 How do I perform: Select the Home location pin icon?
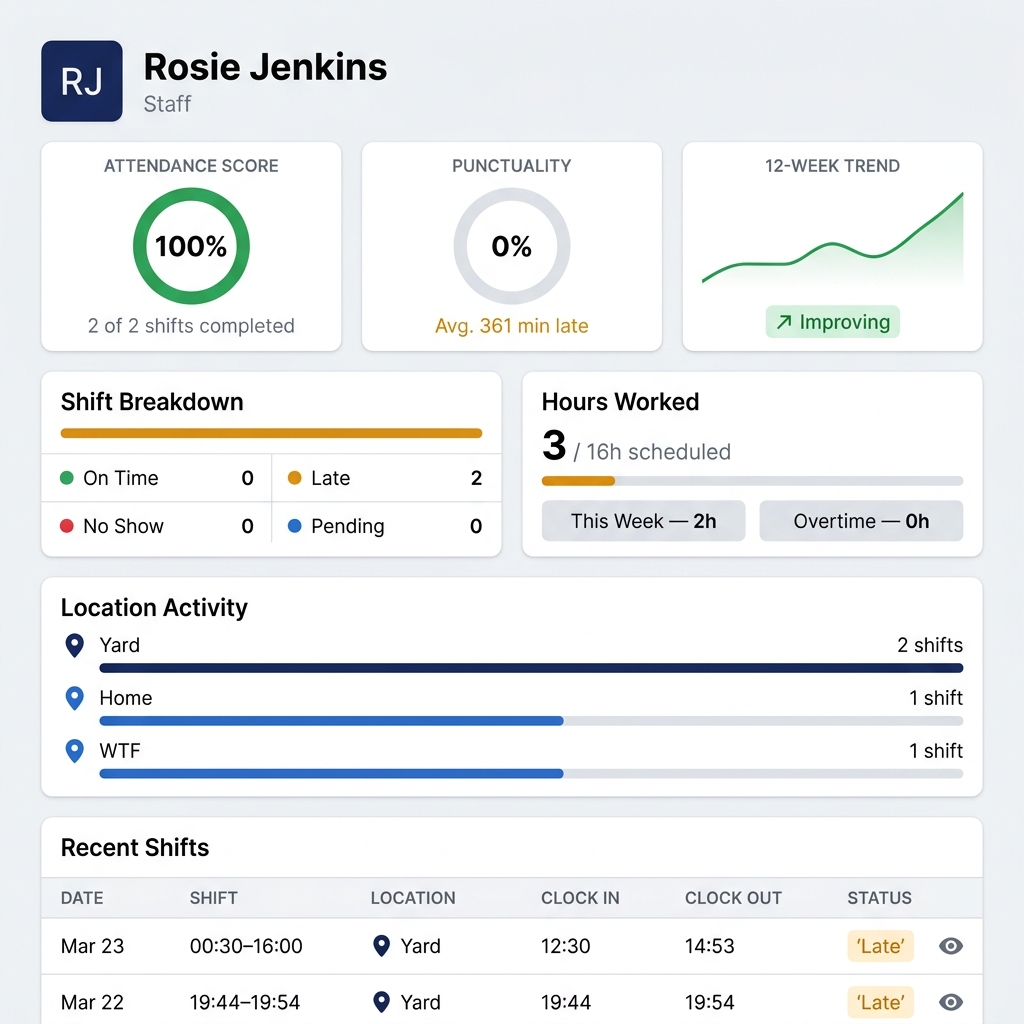coord(74,698)
